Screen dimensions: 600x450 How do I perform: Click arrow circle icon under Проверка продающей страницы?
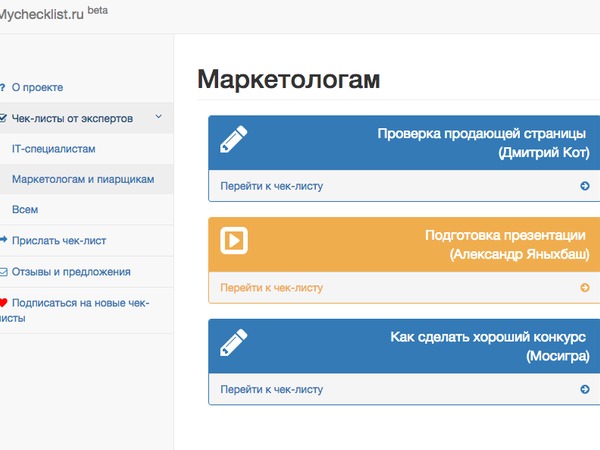585,186
